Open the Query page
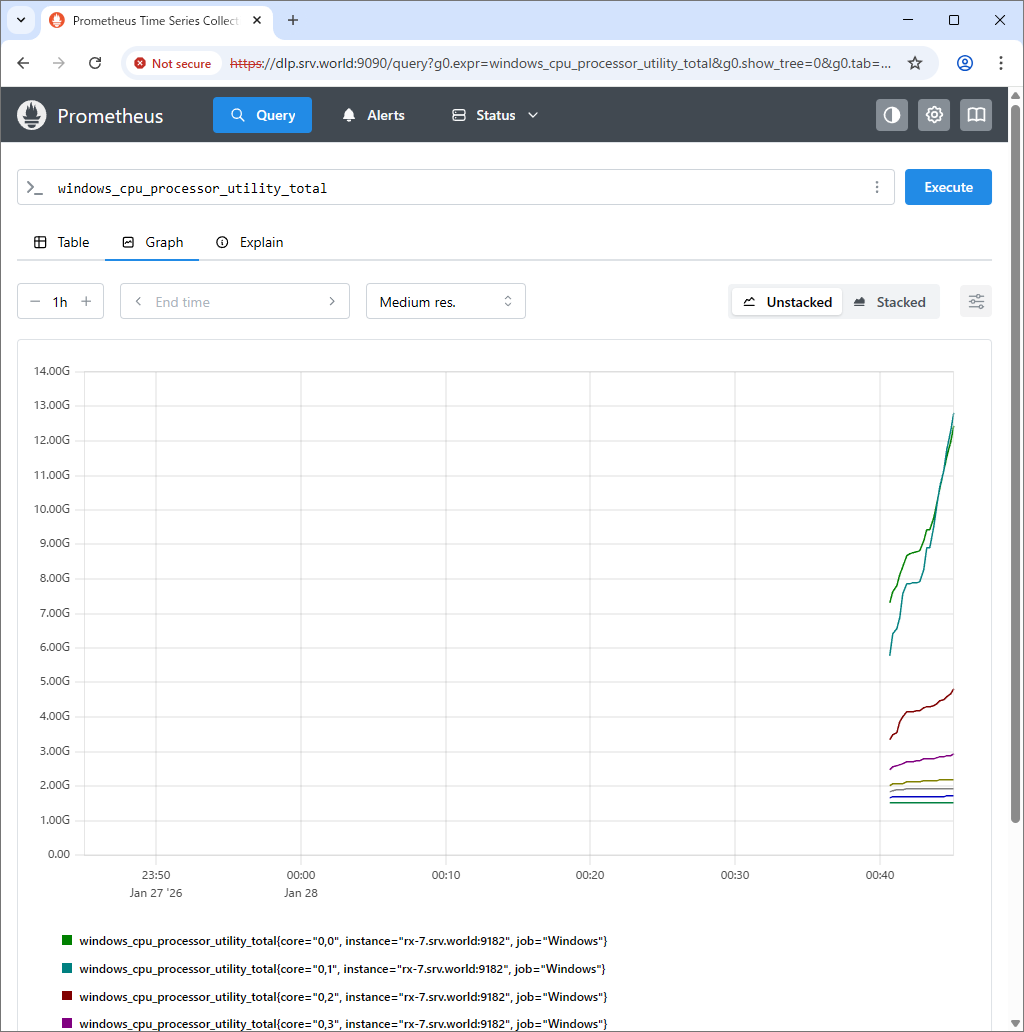The height and width of the screenshot is (1032, 1024). coord(262,115)
